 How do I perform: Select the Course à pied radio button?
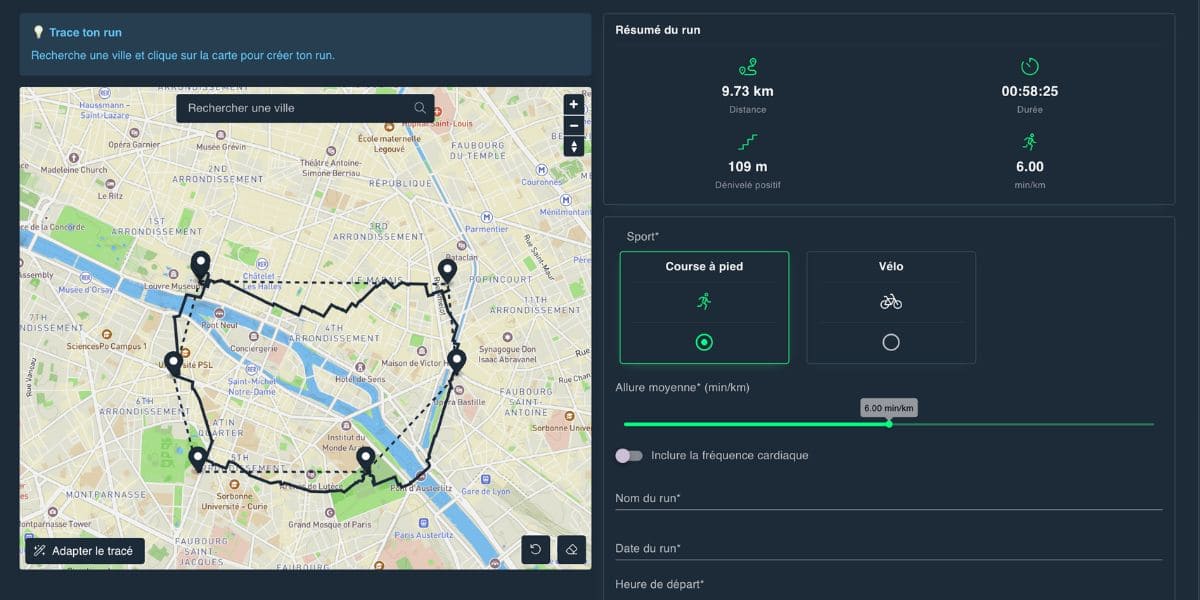[x=704, y=342]
